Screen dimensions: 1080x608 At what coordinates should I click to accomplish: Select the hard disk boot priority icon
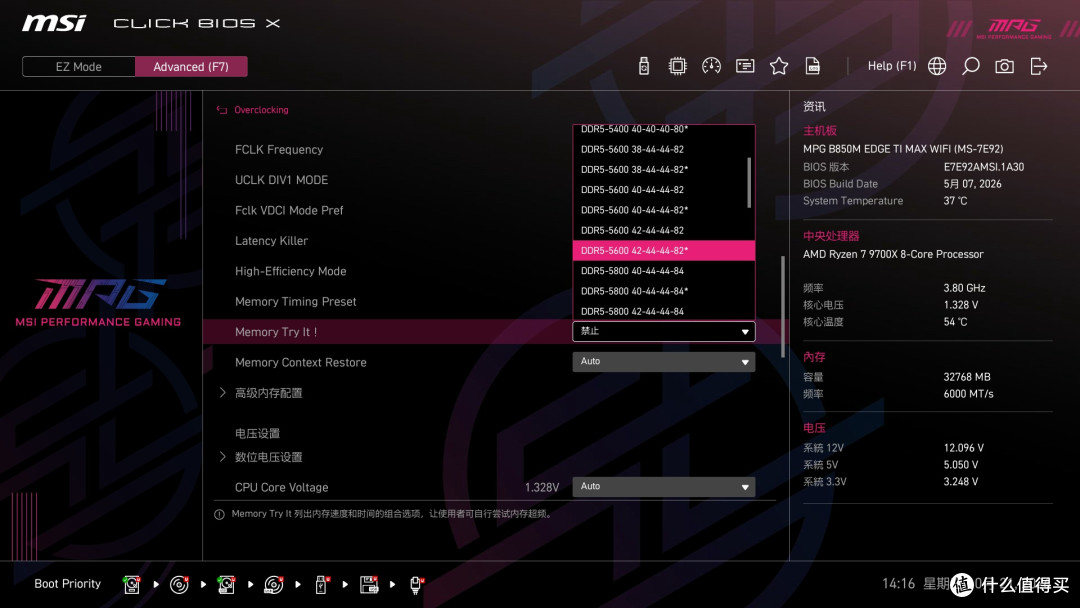132,585
